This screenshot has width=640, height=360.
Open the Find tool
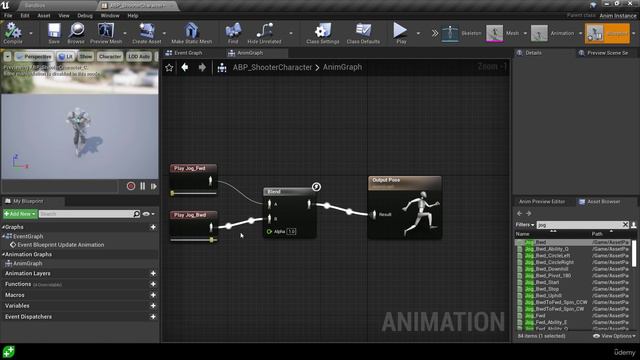pyautogui.click(x=233, y=33)
